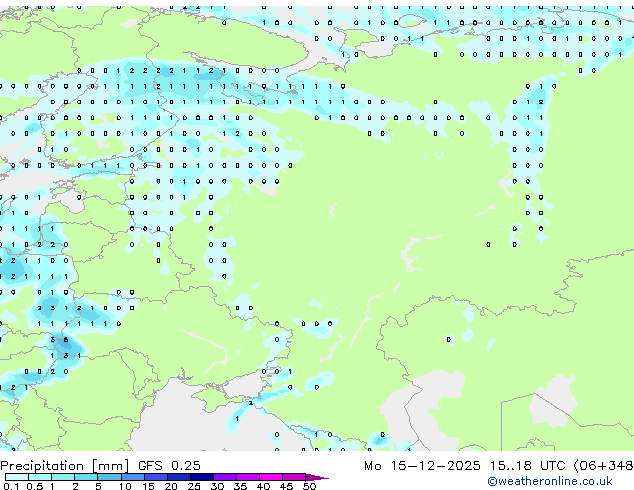The height and width of the screenshot is (490, 634).
Task: Click the 45–50 mm legend color swatch
Action: click(x=294, y=477)
